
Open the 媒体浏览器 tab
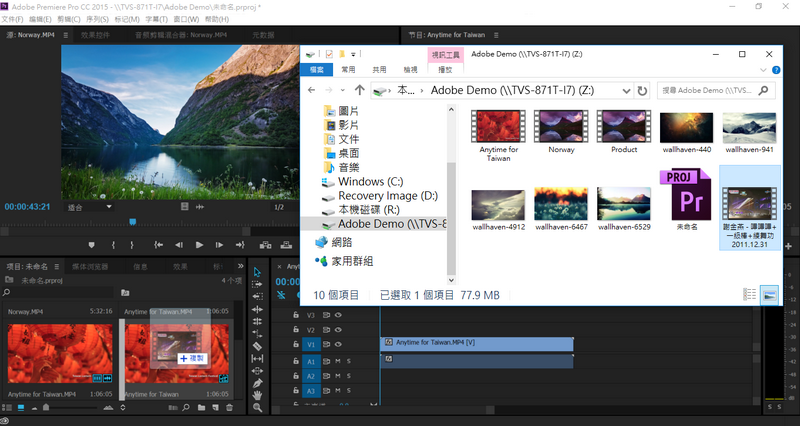pos(90,266)
